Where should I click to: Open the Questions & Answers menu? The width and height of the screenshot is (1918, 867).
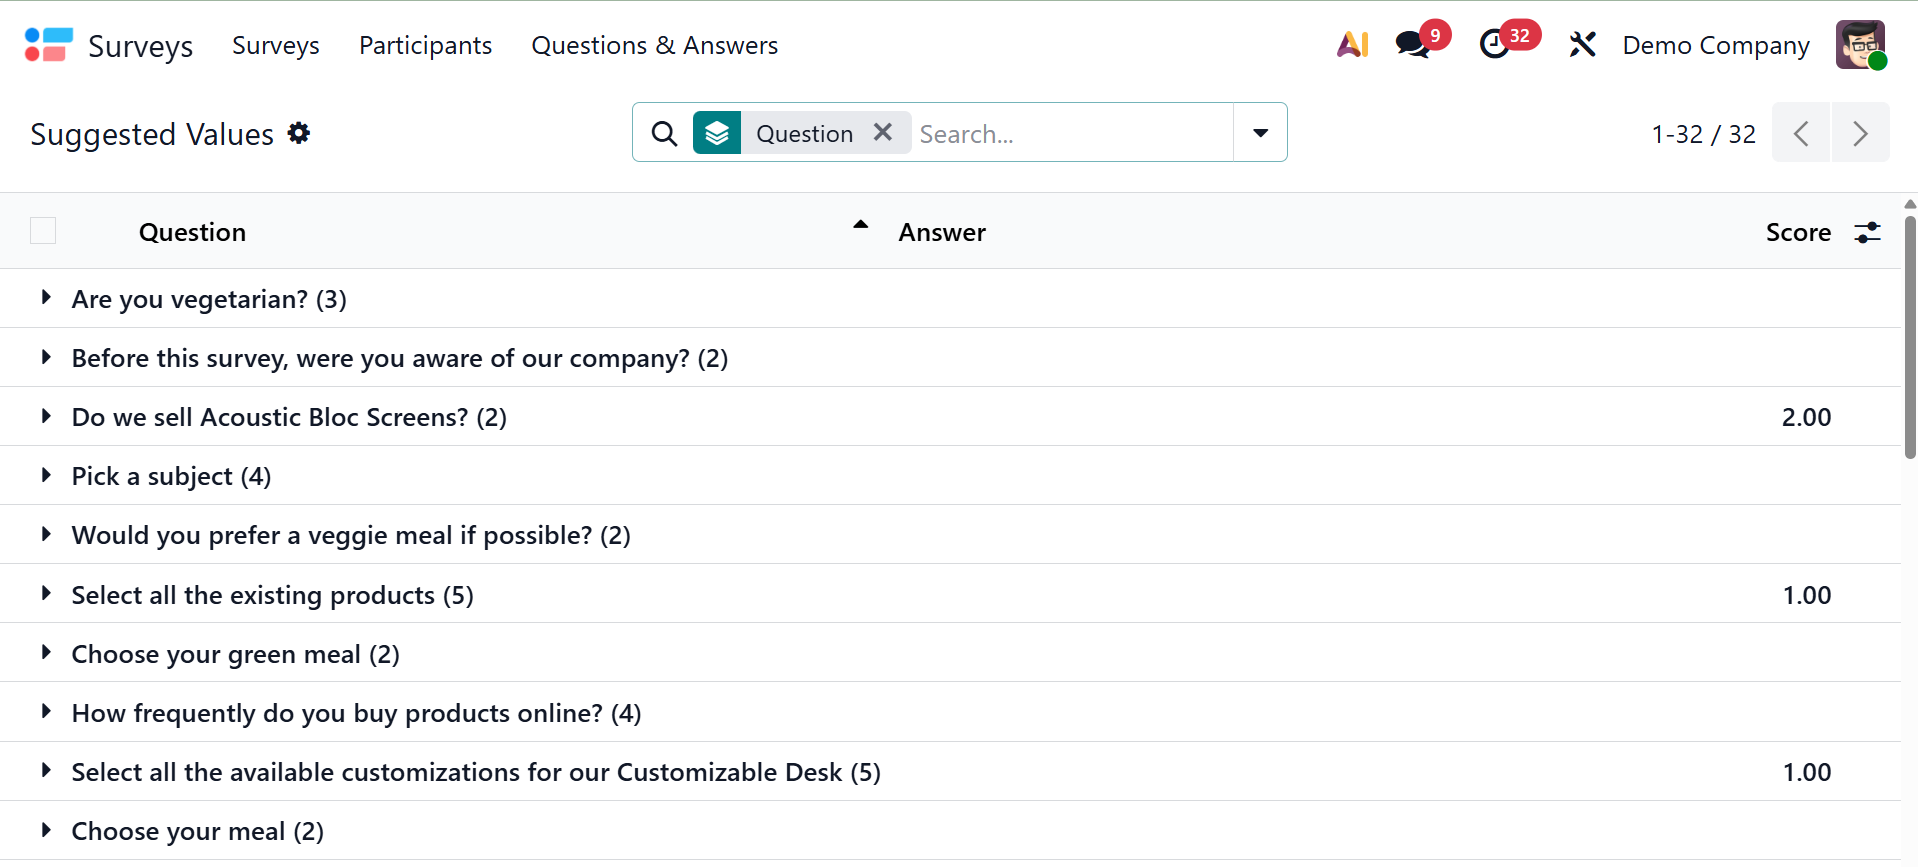pos(654,46)
